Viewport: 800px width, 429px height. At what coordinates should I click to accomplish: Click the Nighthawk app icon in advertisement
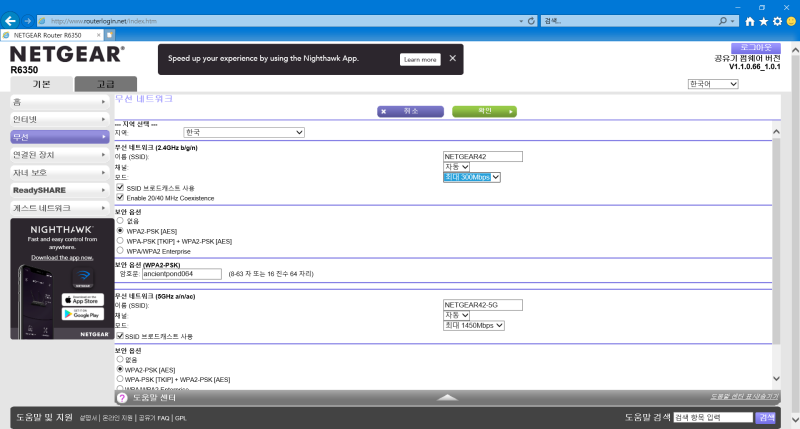[x=83, y=278]
